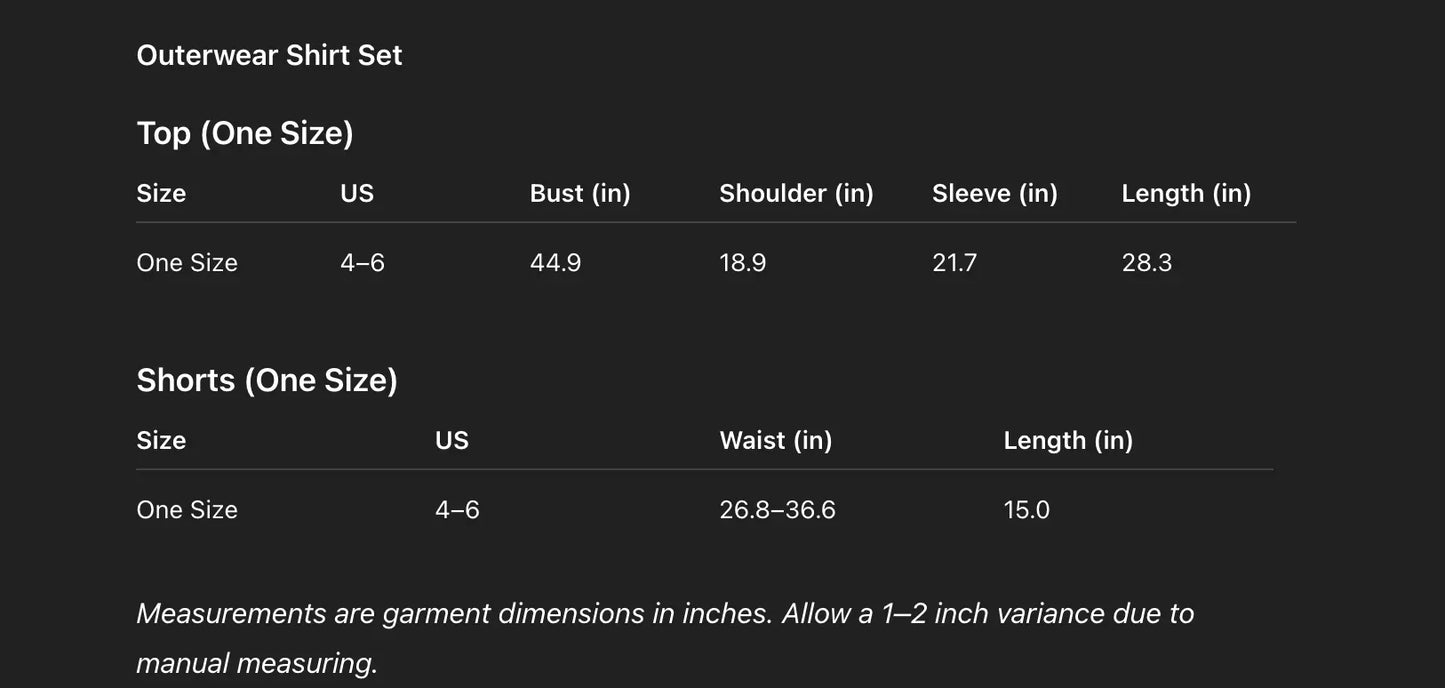
Task: Click the Waist (in) column header
Action: (775, 440)
